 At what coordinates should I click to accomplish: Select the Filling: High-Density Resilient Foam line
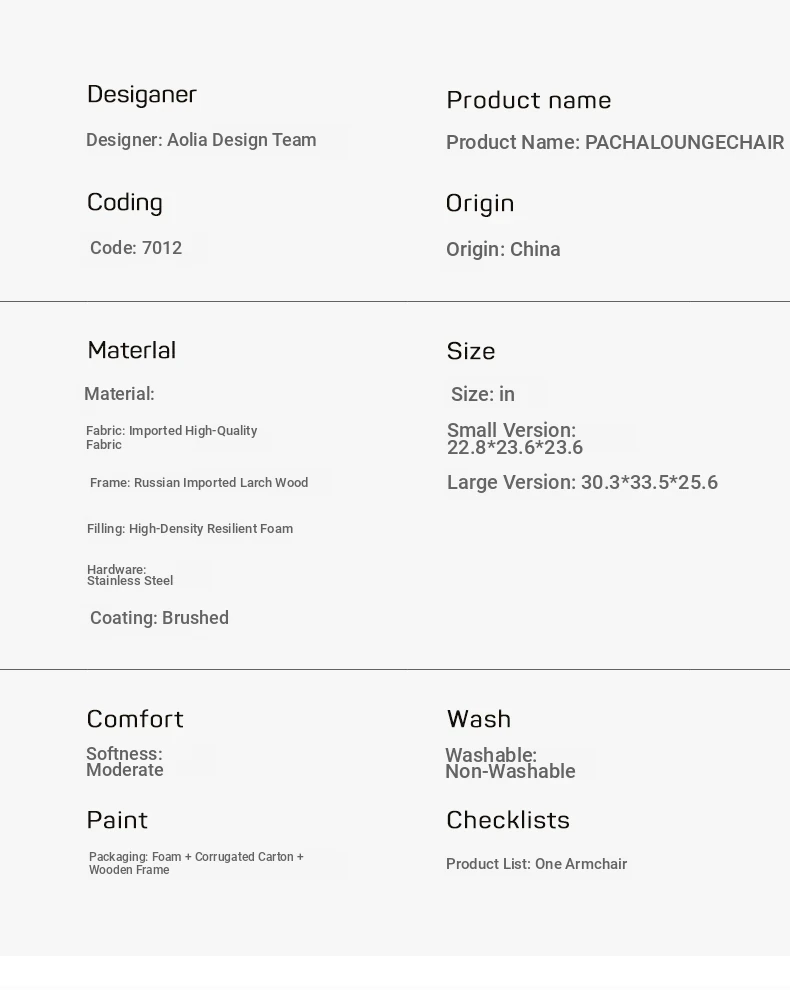point(190,529)
